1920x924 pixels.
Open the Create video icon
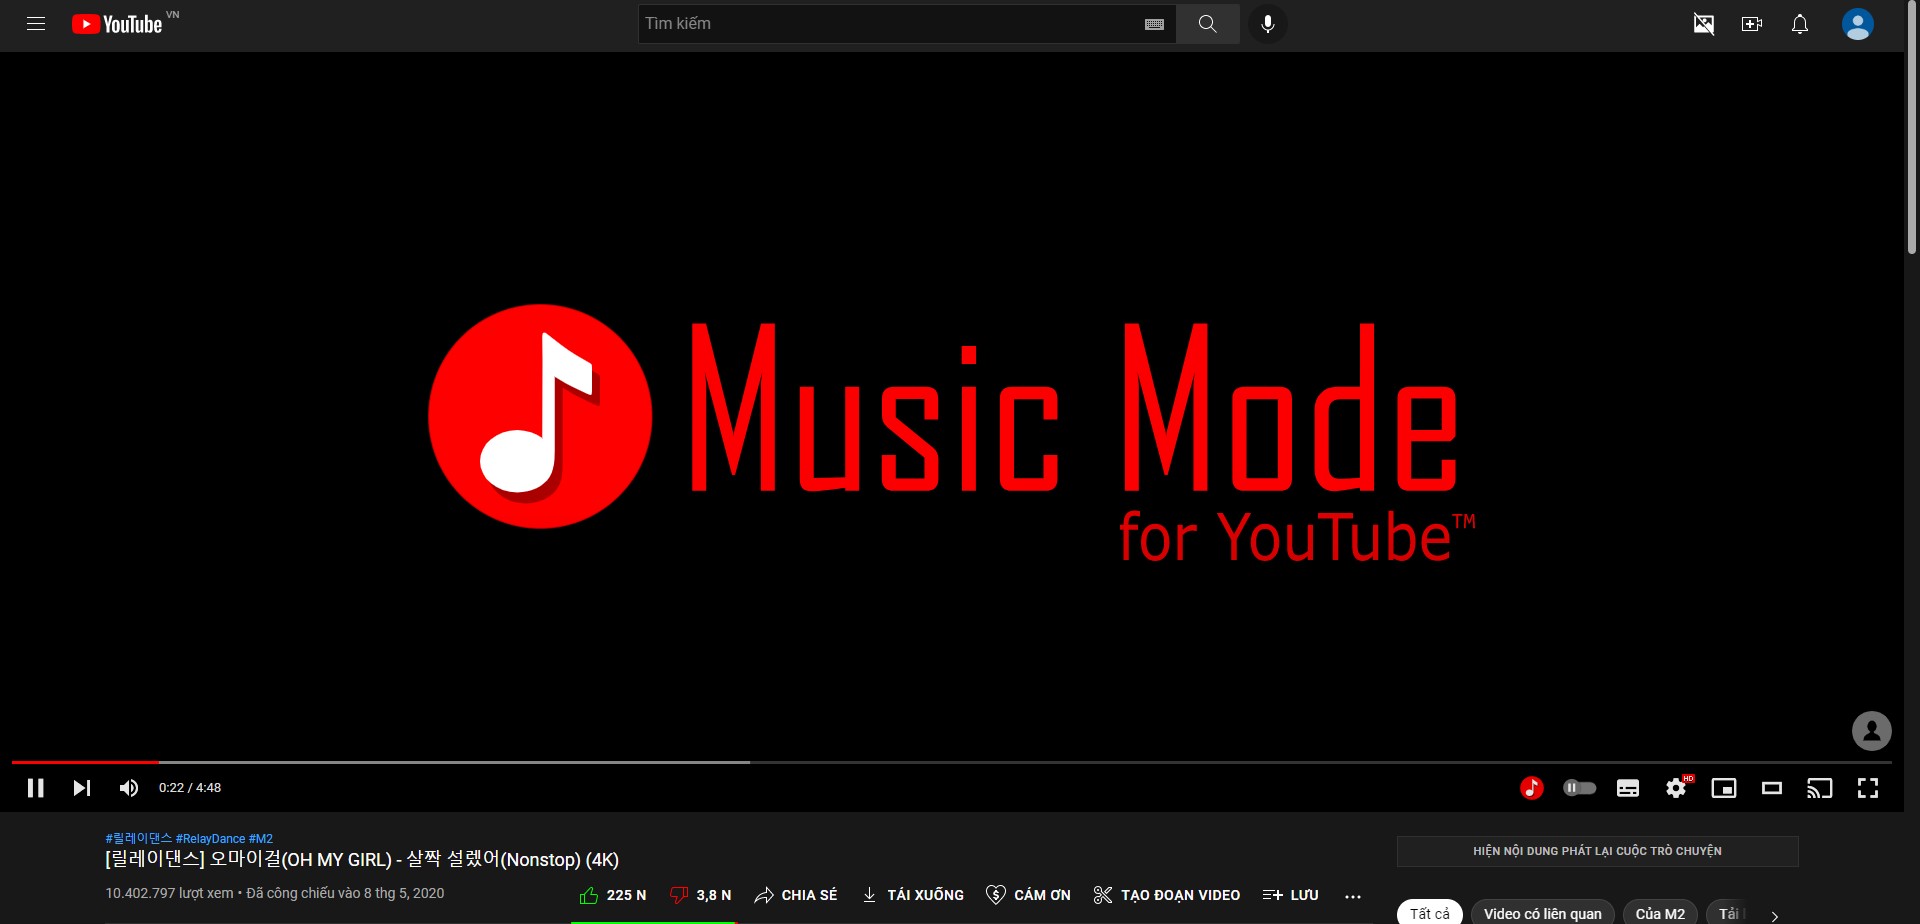(x=1751, y=24)
